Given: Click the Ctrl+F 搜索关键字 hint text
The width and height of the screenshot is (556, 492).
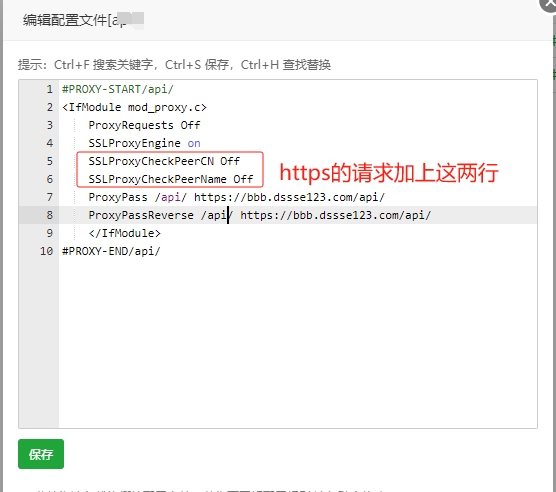Looking at the screenshot, I should coord(103,65).
